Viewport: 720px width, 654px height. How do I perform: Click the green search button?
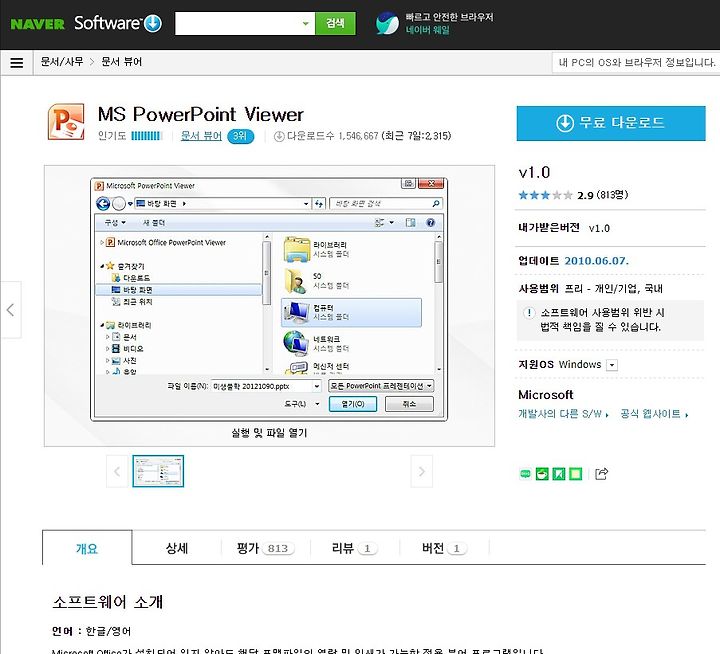click(x=335, y=23)
